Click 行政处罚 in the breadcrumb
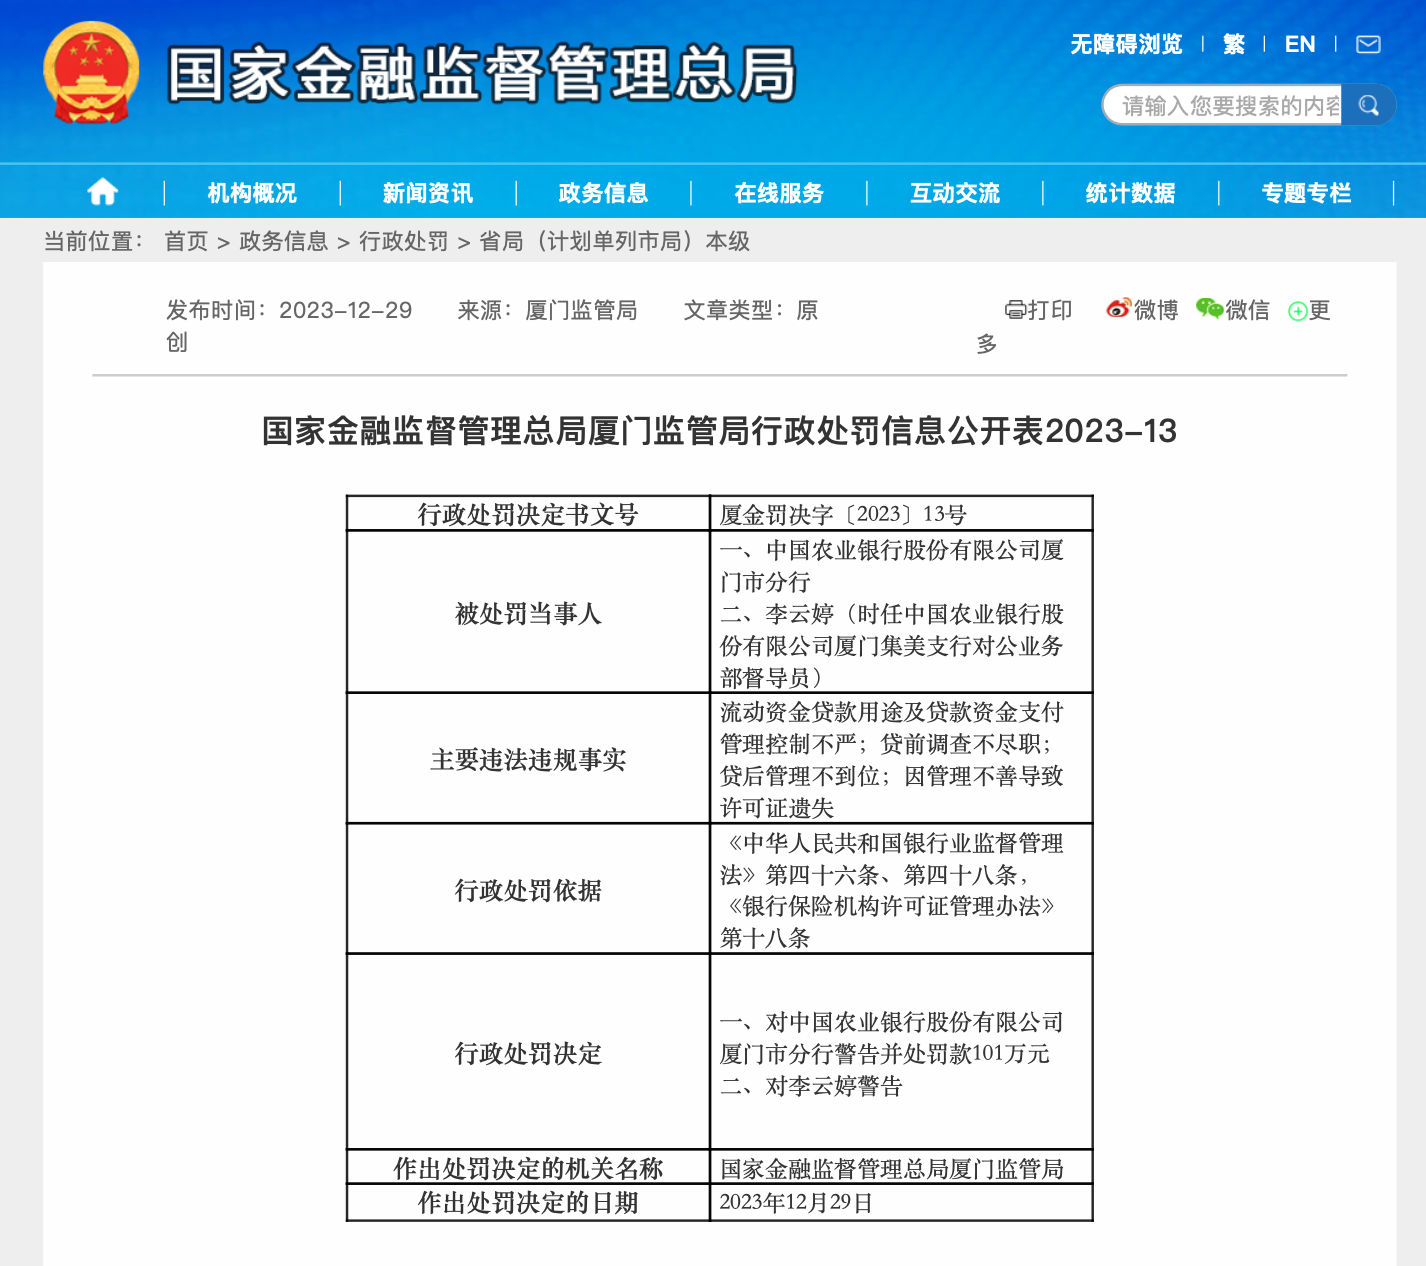 coord(404,241)
